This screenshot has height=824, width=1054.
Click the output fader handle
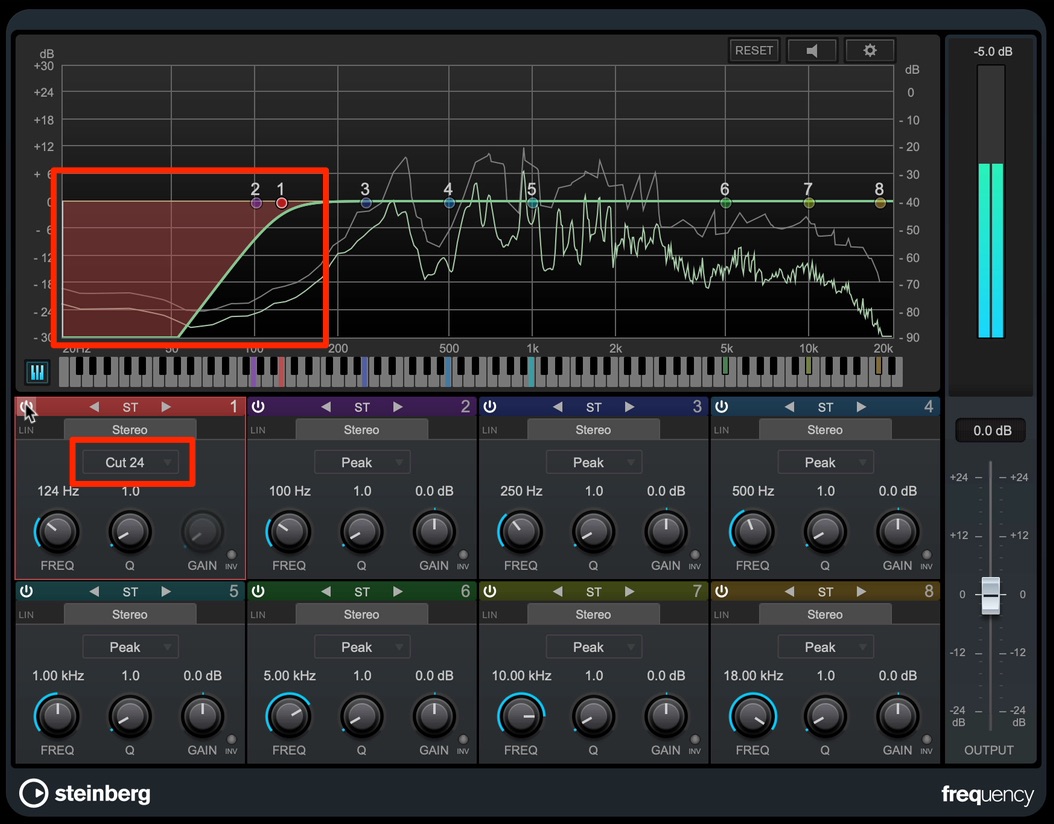[x=990, y=595]
